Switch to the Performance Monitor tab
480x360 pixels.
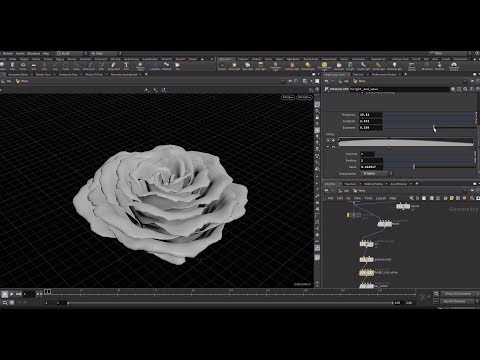pyautogui.click(x=384, y=74)
